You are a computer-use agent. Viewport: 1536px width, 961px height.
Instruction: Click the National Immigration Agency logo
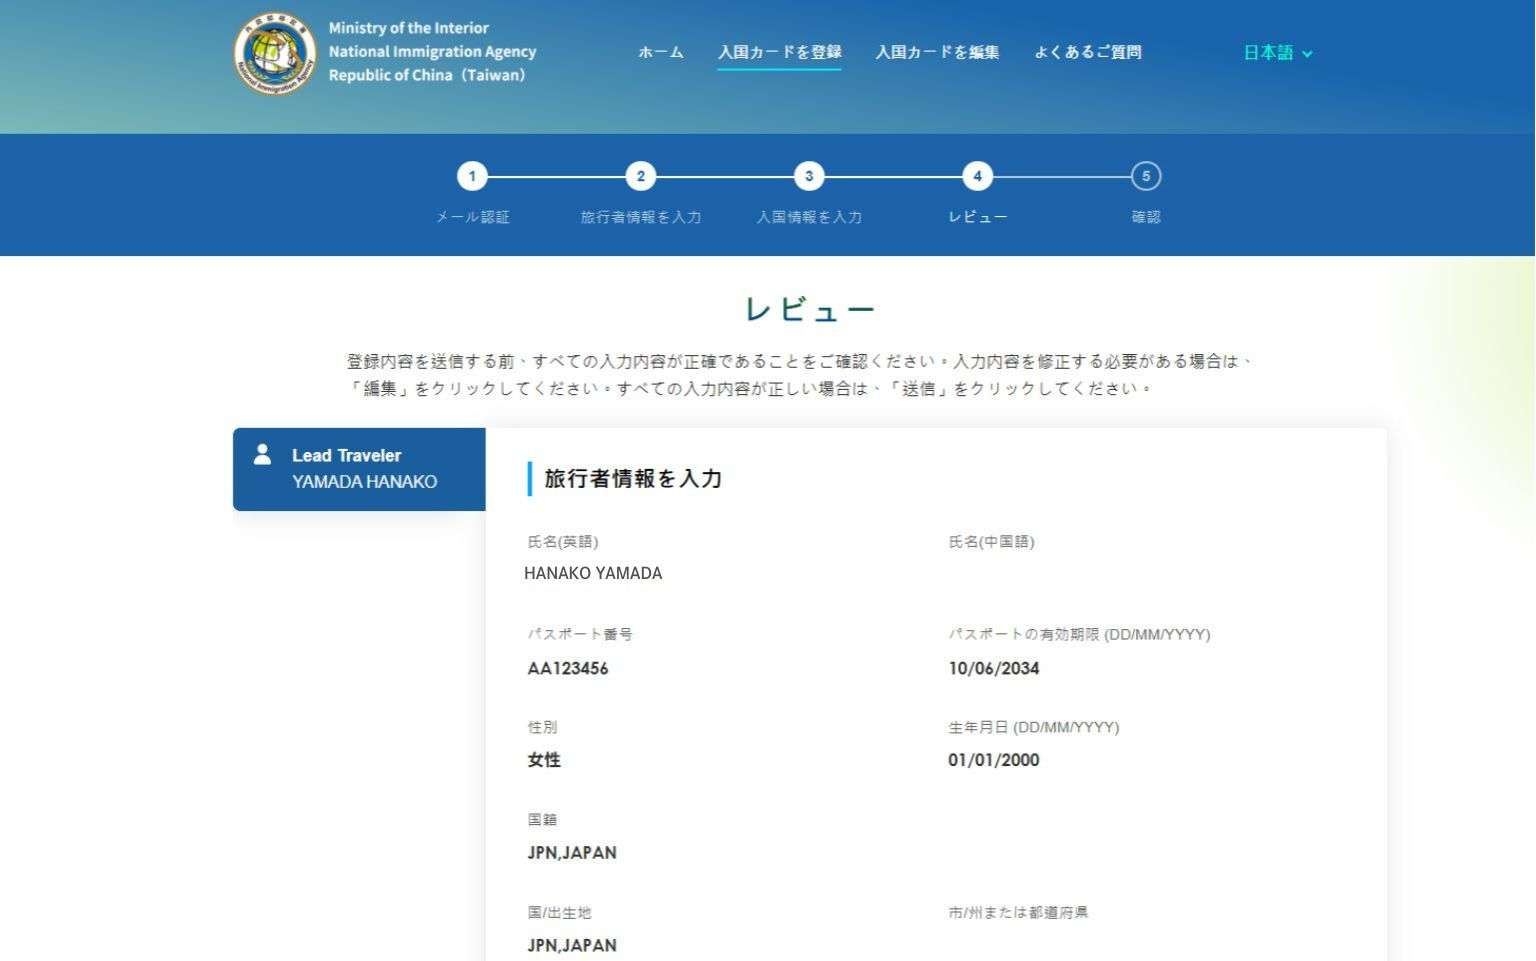click(274, 53)
